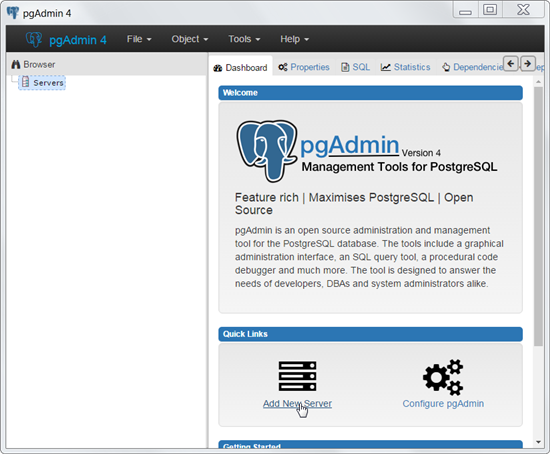Click the vertical scrollbar thumb on dashboard

538,216
